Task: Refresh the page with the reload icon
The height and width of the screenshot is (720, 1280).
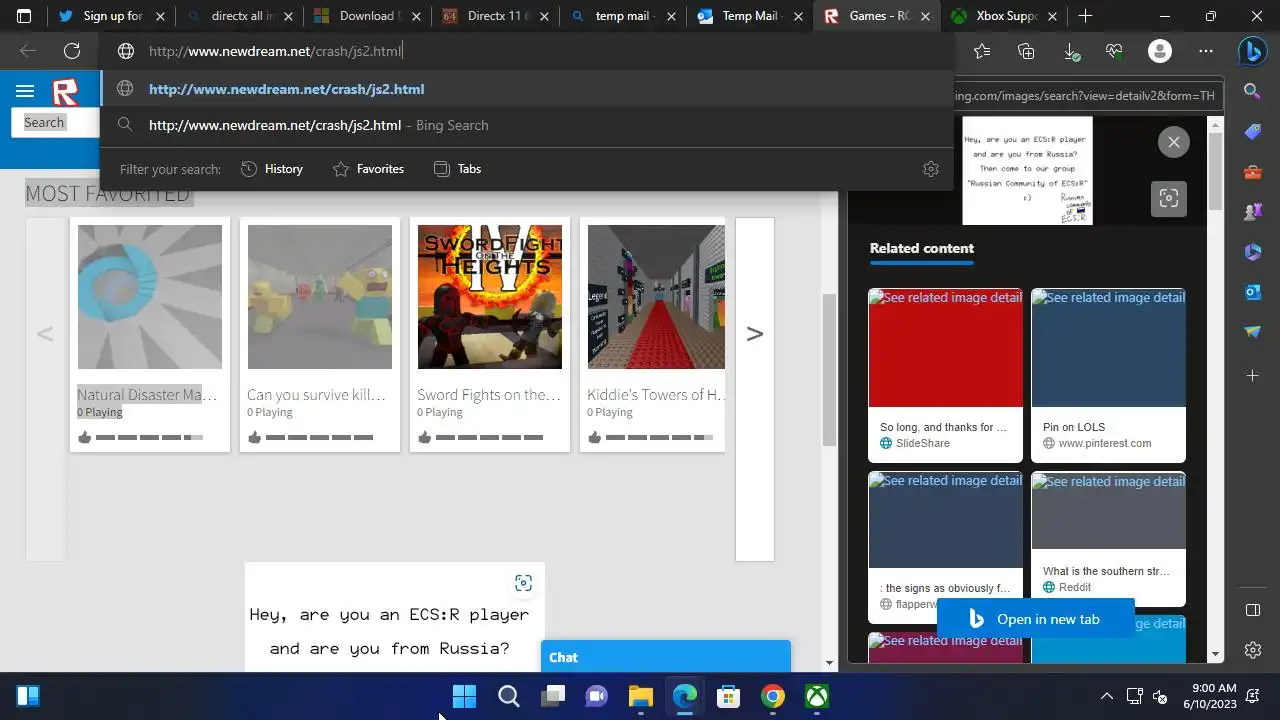Action: 72,51
